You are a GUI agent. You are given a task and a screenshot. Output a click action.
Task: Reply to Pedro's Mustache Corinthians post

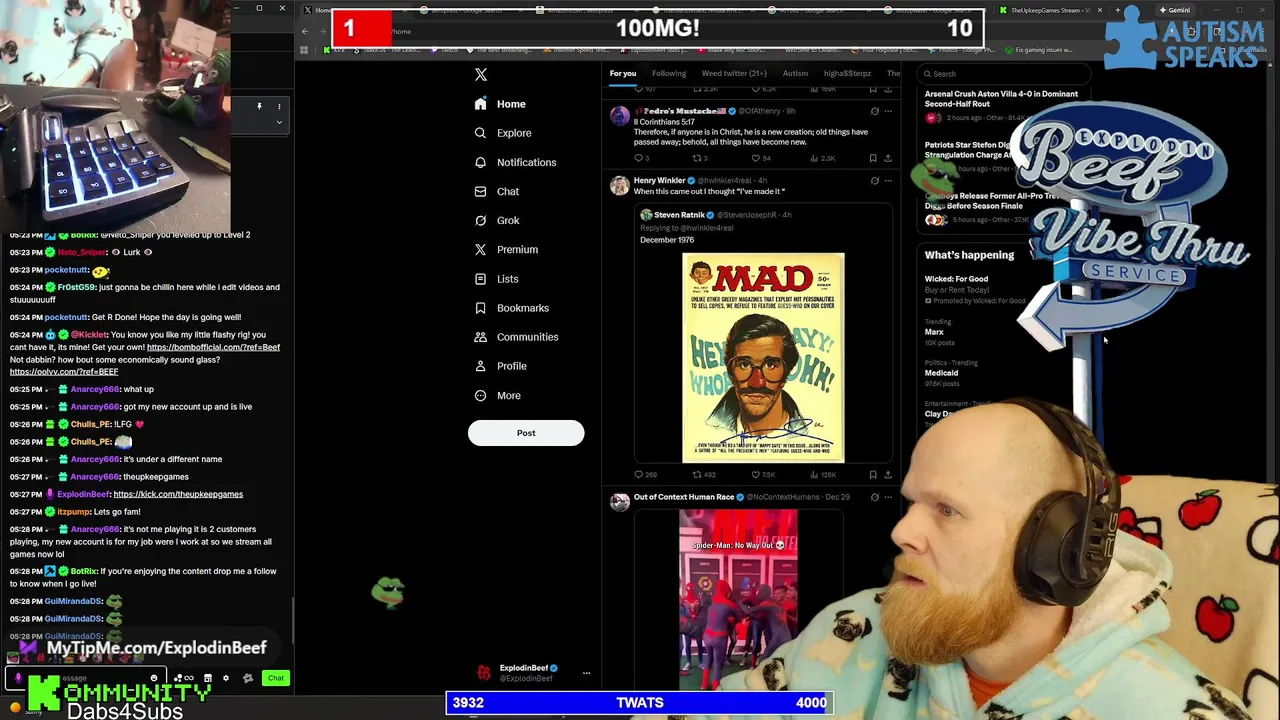point(641,158)
